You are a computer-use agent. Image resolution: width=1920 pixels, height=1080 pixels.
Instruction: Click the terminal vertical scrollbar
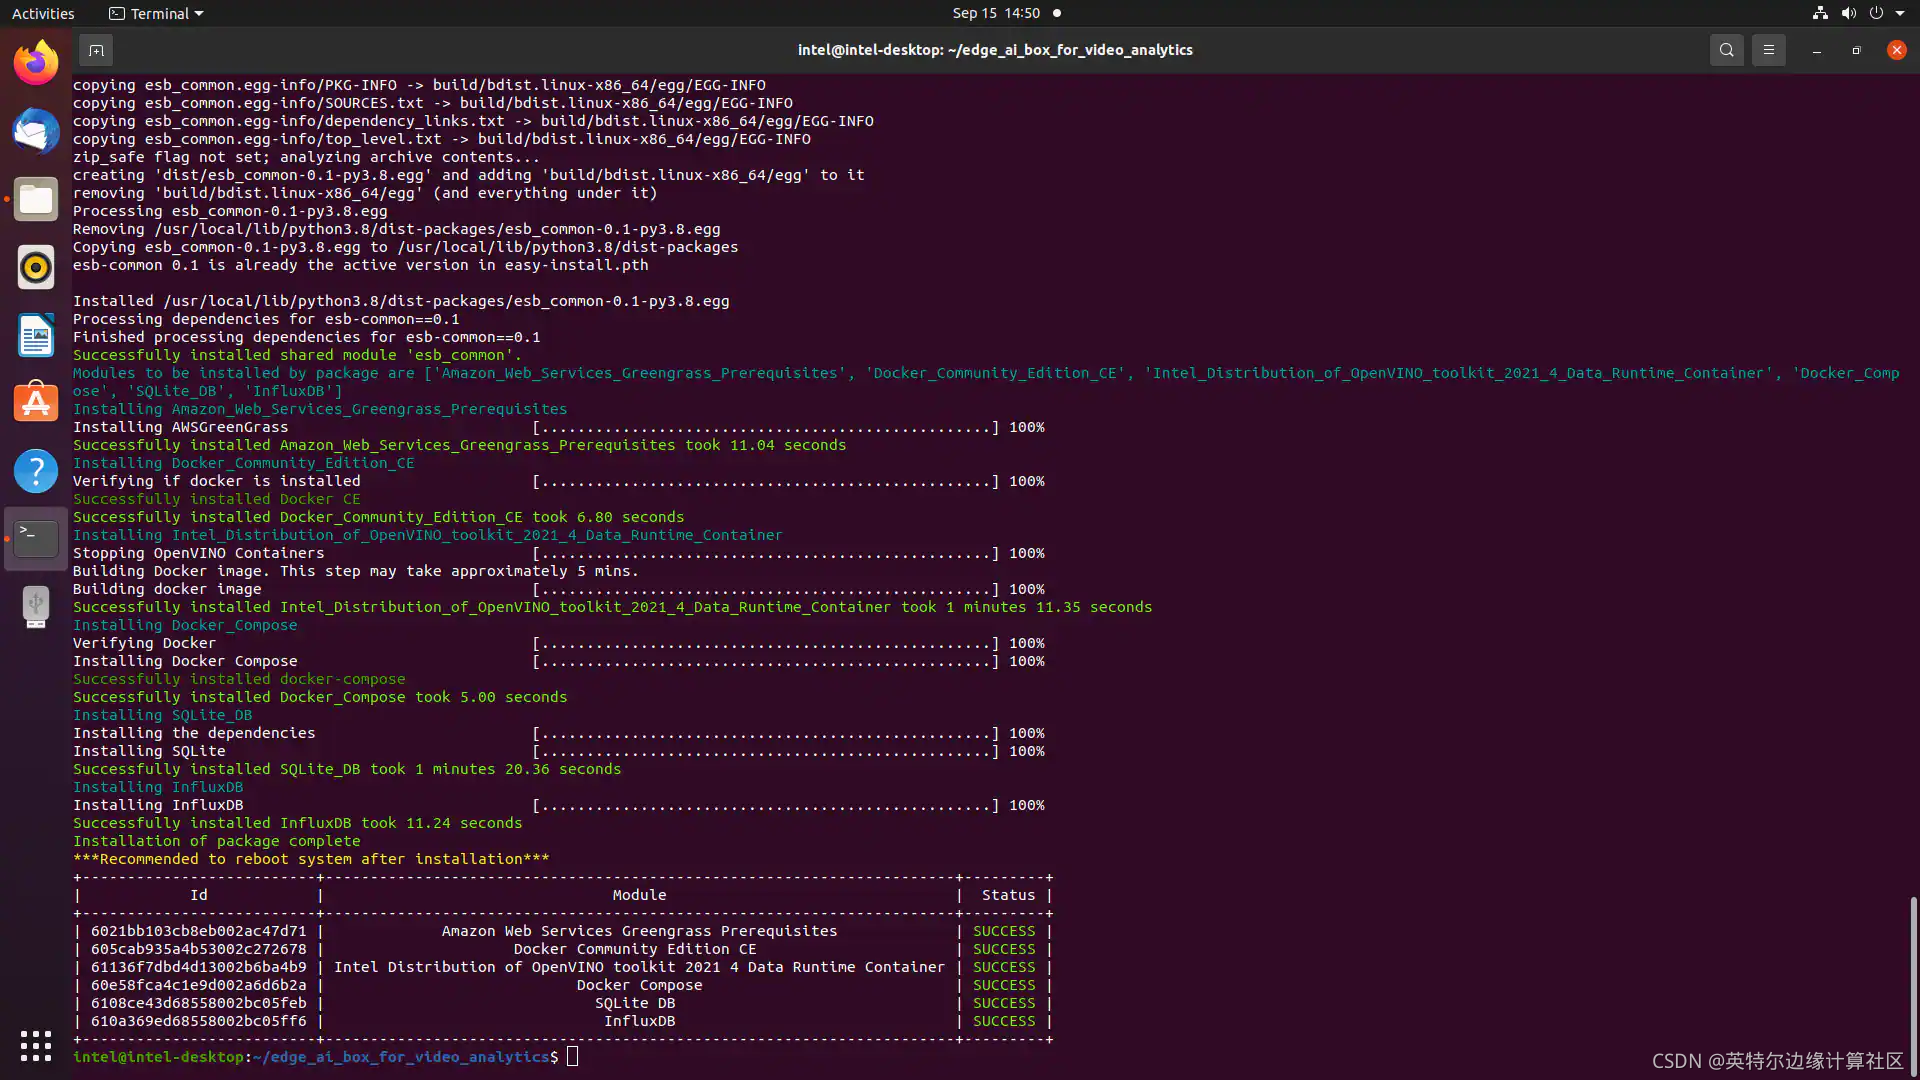(1913, 985)
